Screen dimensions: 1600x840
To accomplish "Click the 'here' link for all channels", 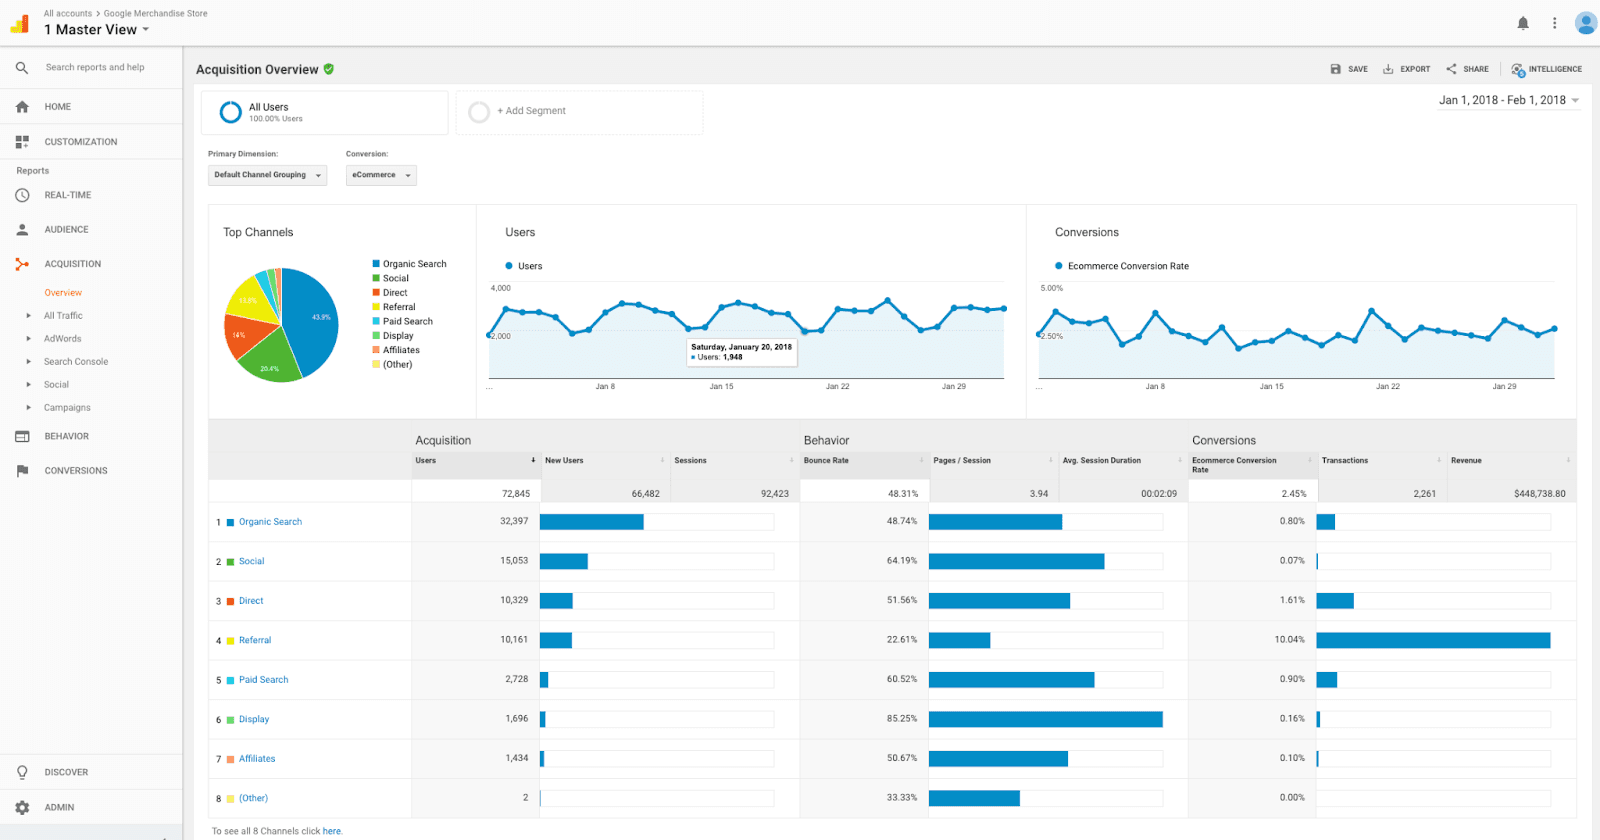I will pos(332,831).
